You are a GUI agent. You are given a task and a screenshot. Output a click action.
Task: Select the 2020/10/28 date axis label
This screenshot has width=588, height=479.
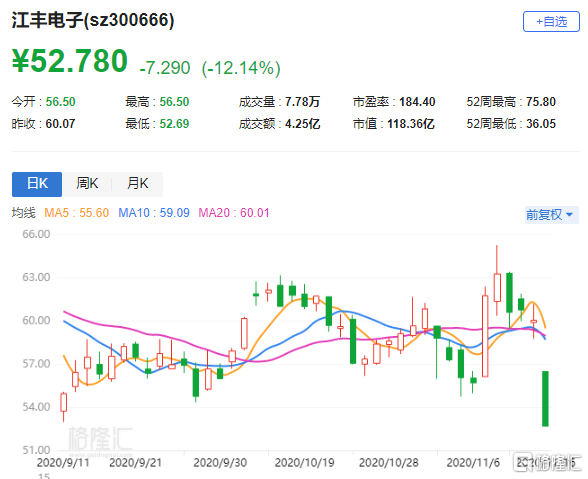388,462
